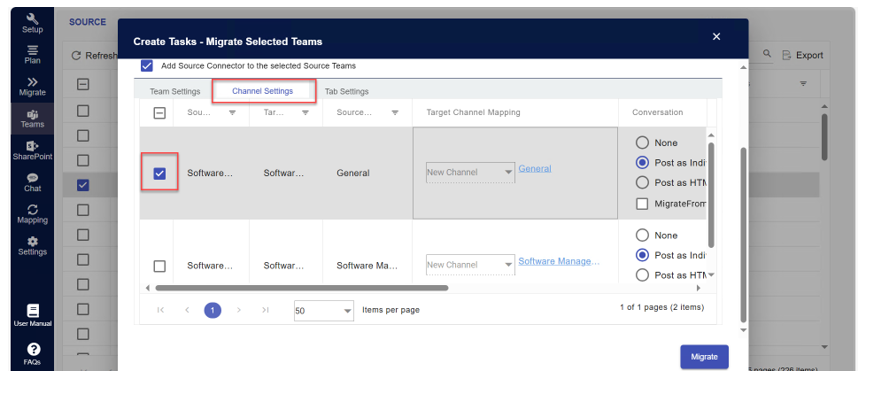
Task: Open Plan in the left sidebar
Action: tap(32, 55)
